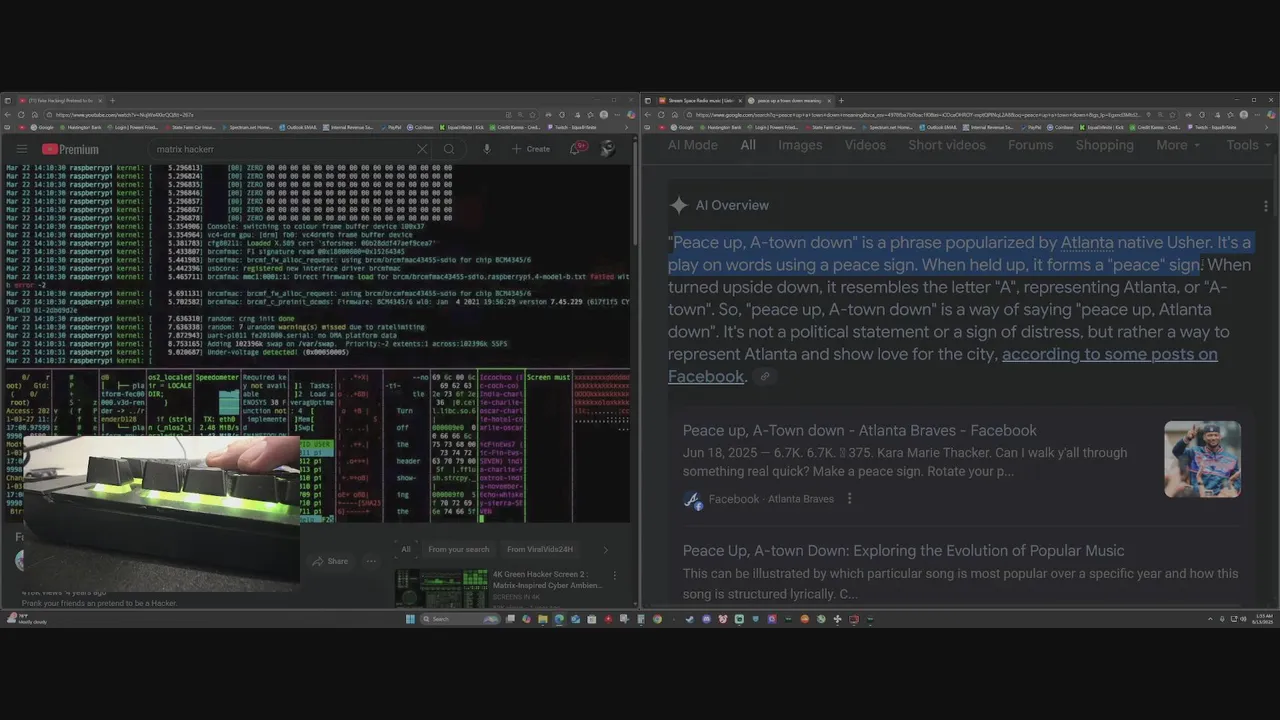The height and width of the screenshot is (720, 1280).
Task: Go back in the Google browser window
Action: [648, 114]
